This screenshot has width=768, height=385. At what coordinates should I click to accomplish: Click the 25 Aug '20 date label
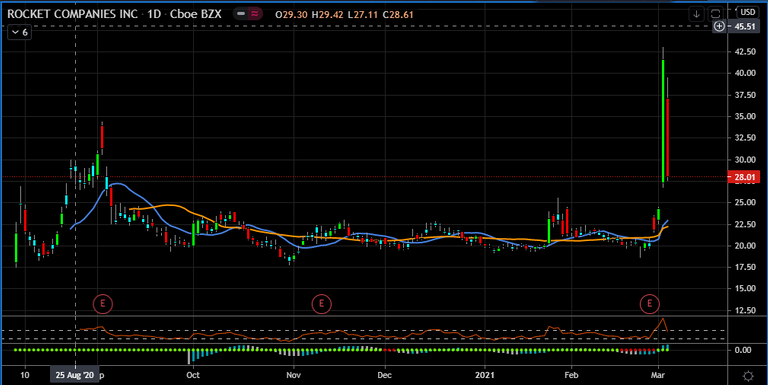pyautogui.click(x=75, y=375)
